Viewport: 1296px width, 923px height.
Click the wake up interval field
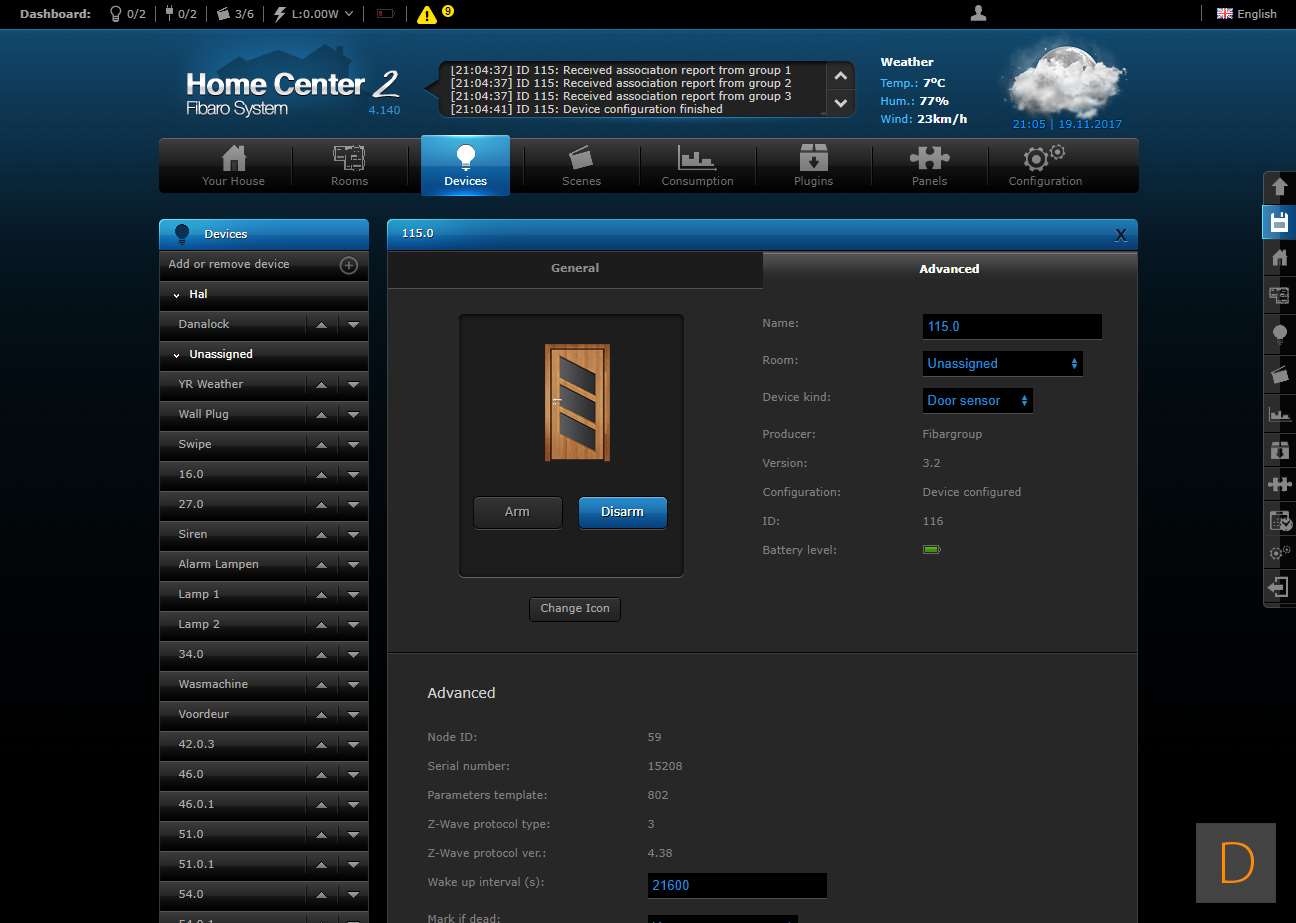tap(737, 885)
